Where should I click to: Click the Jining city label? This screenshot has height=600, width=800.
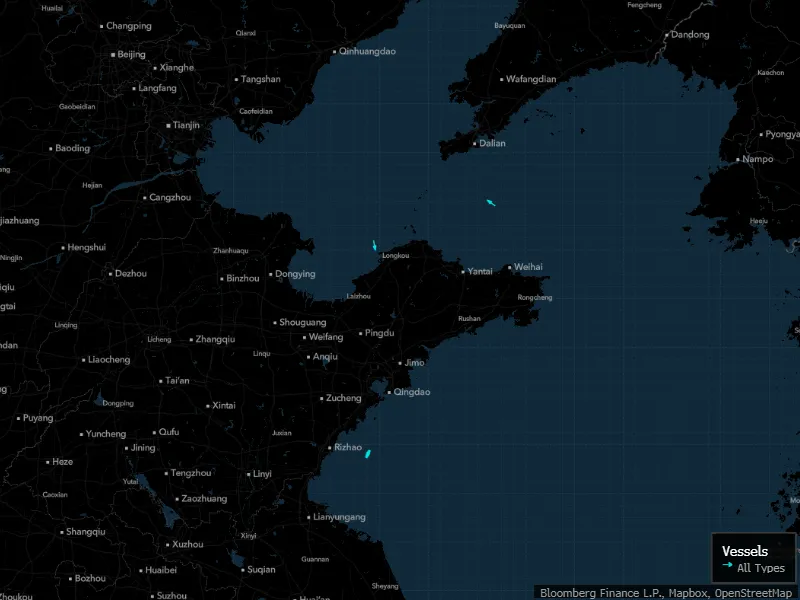click(143, 448)
